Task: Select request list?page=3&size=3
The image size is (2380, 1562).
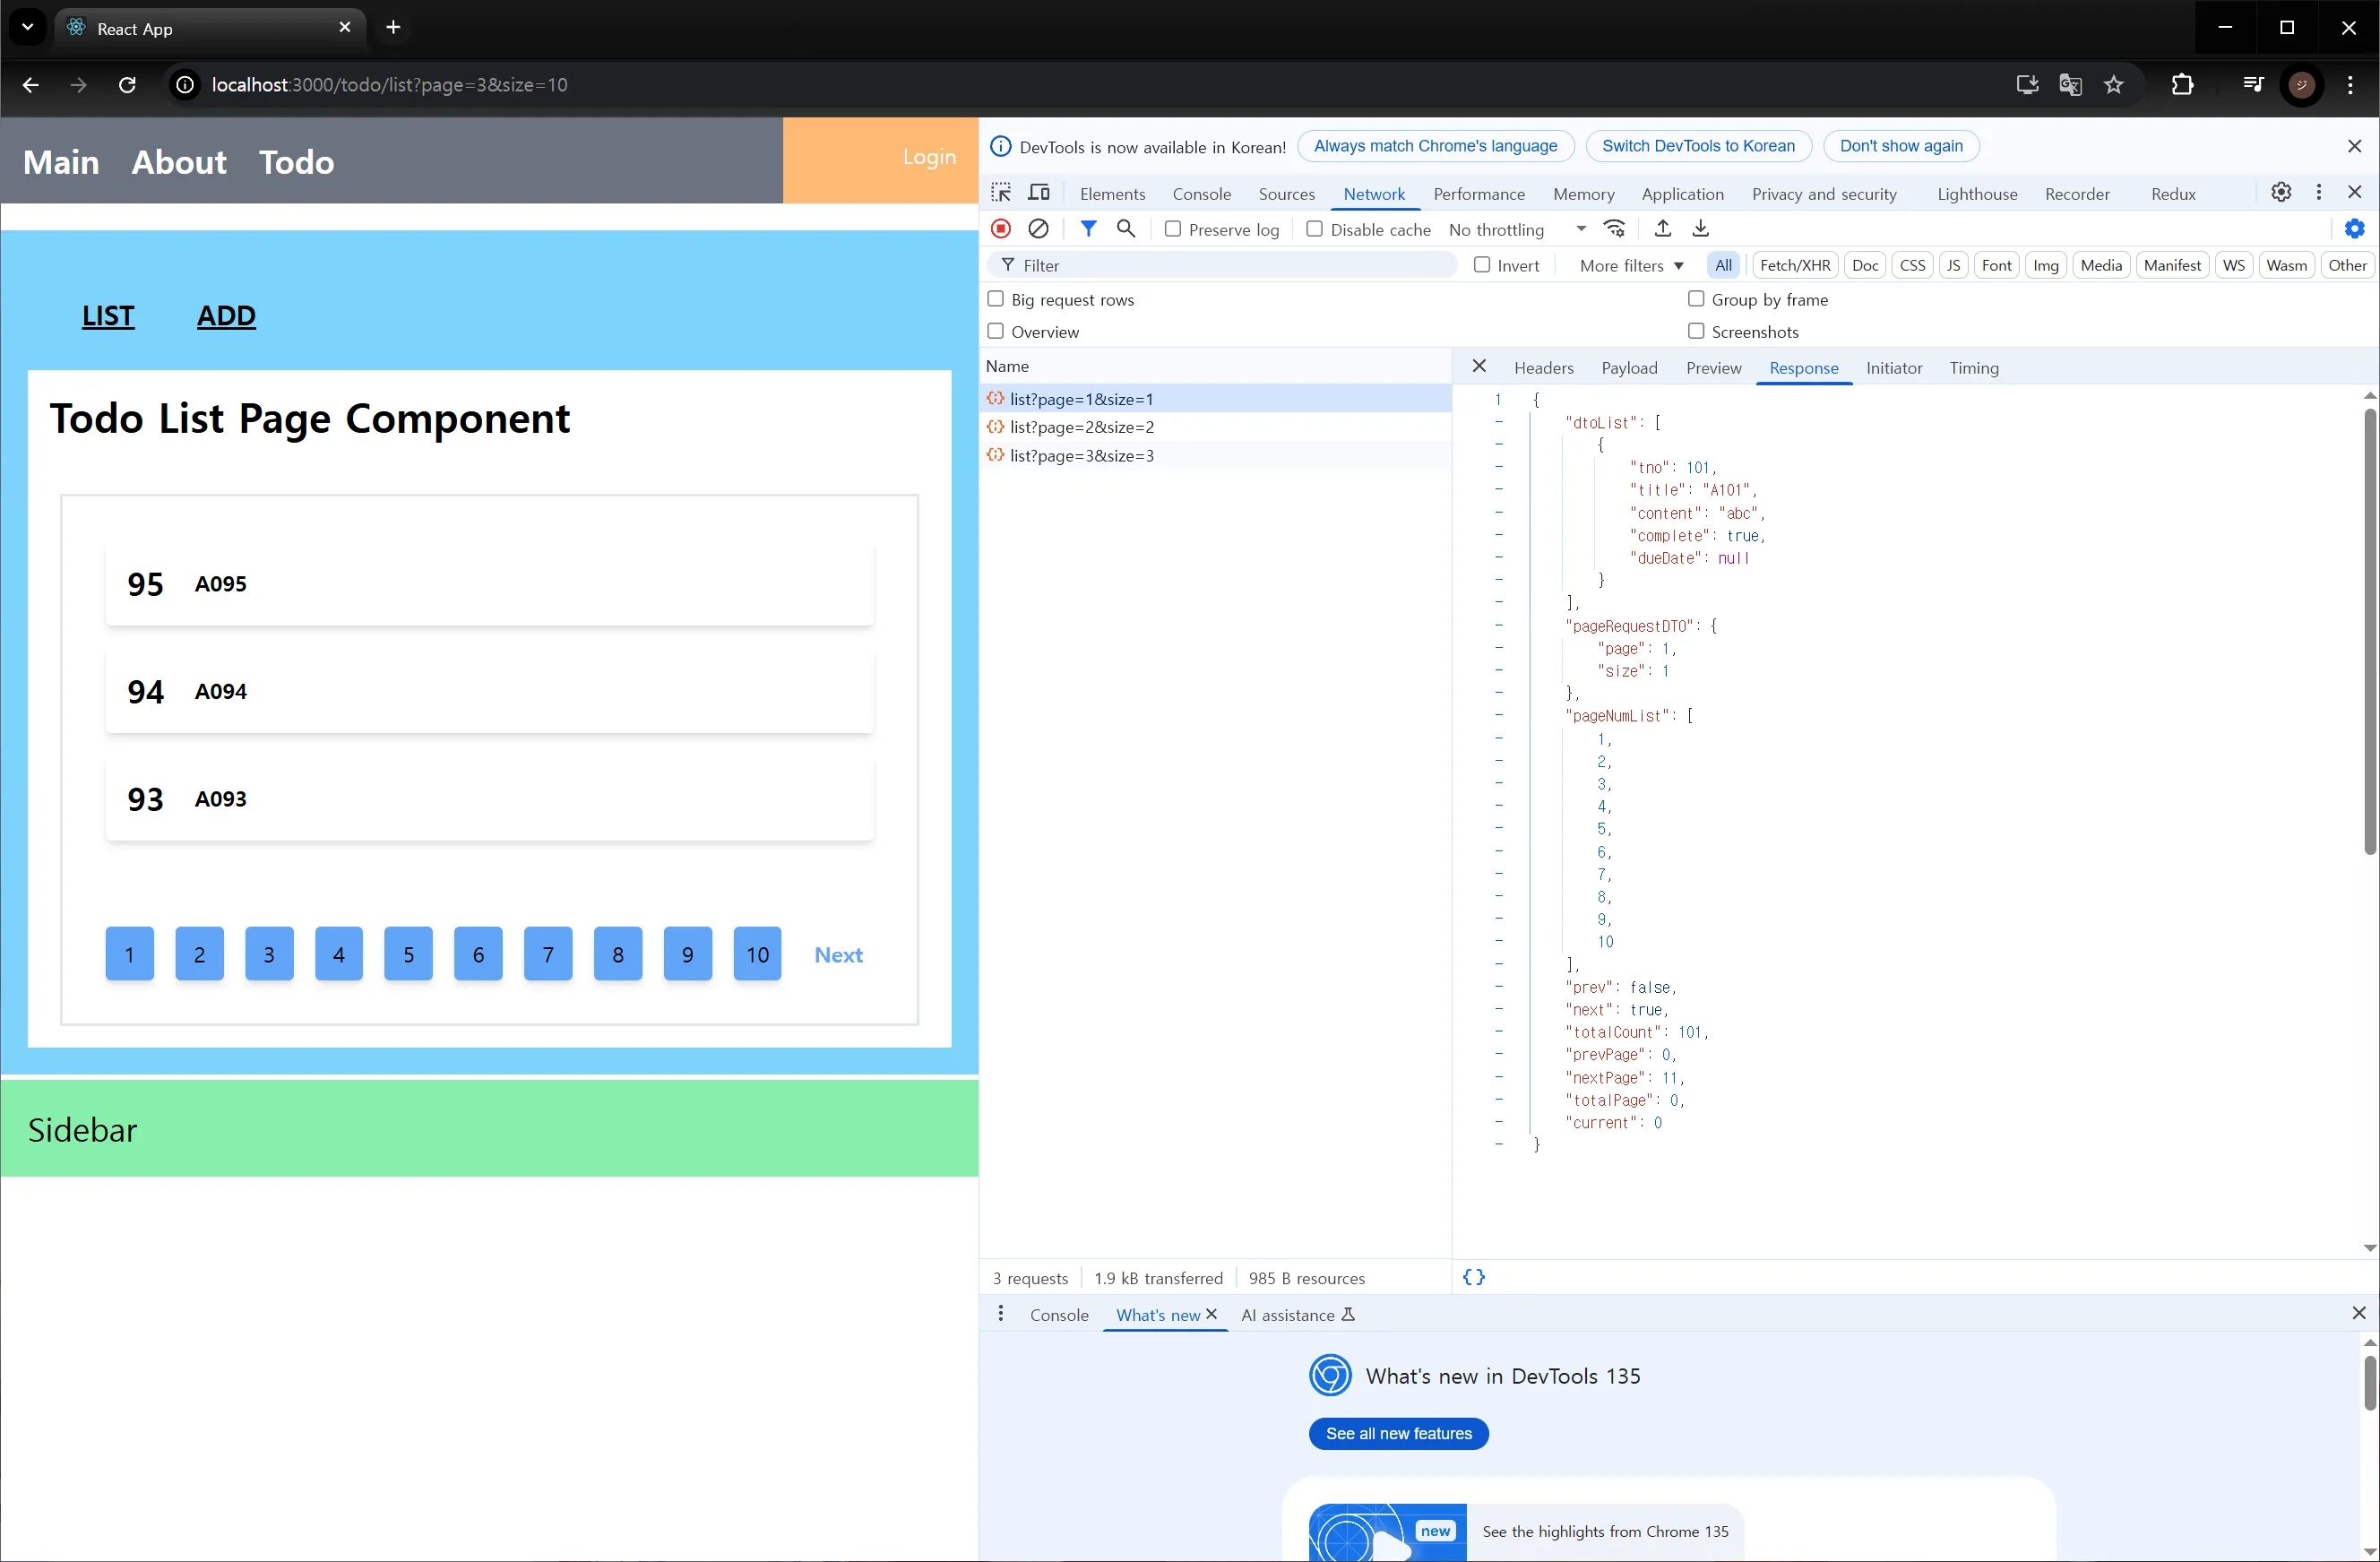Action: tap(1215, 455)
